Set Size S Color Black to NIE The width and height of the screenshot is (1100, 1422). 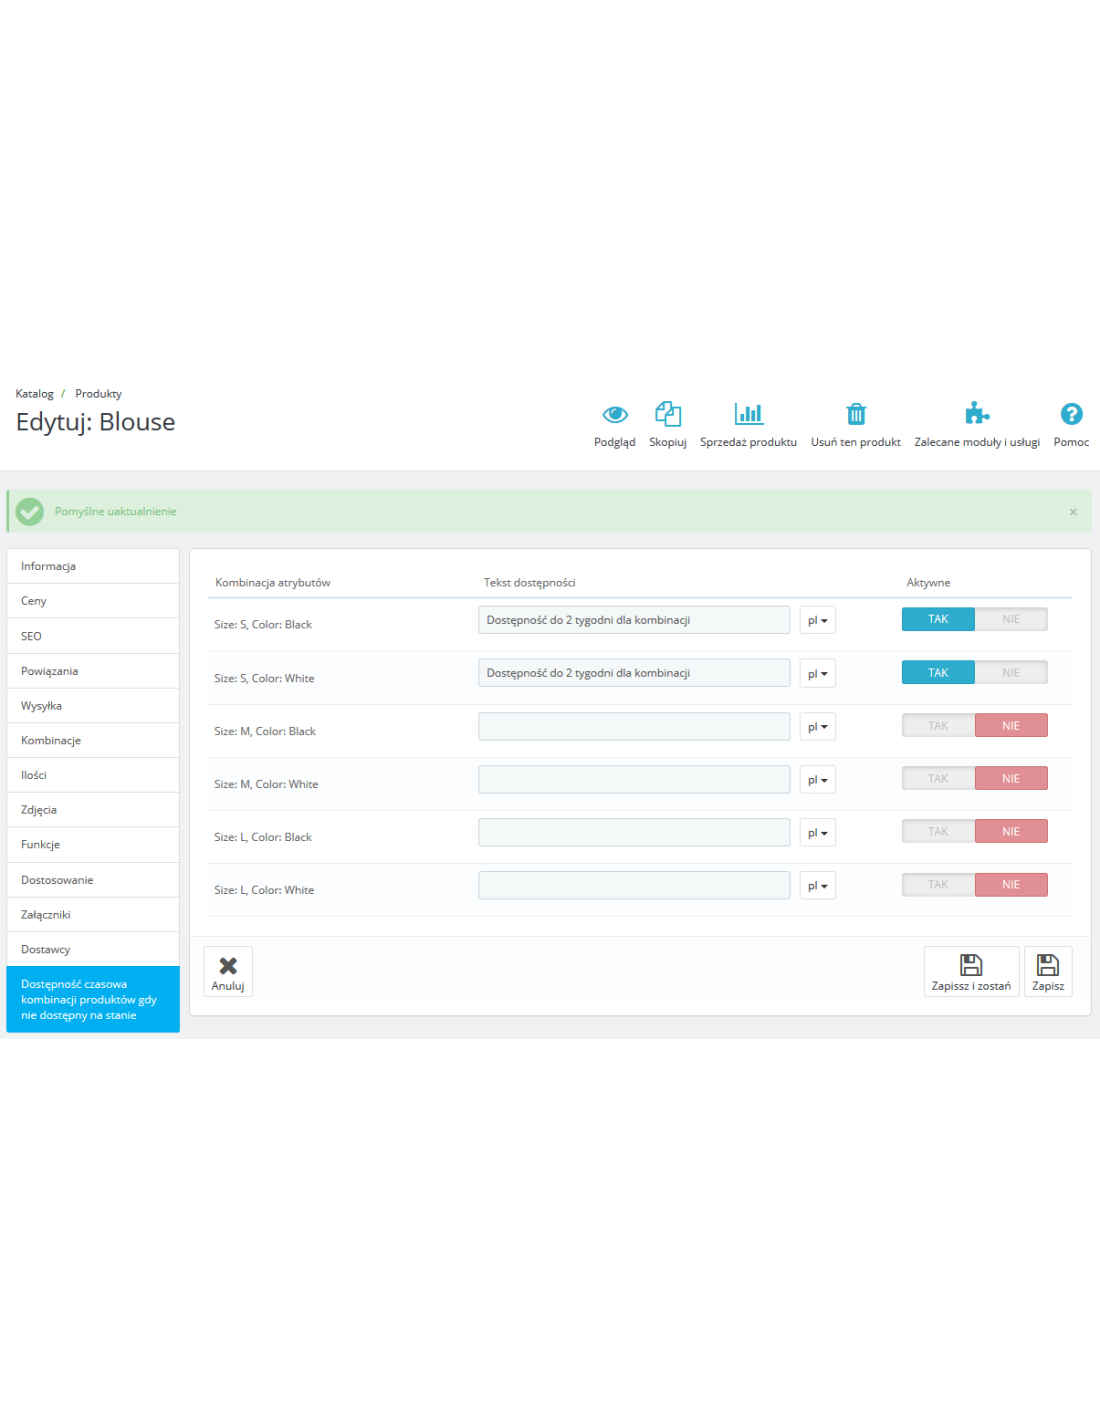point(1011,619)
